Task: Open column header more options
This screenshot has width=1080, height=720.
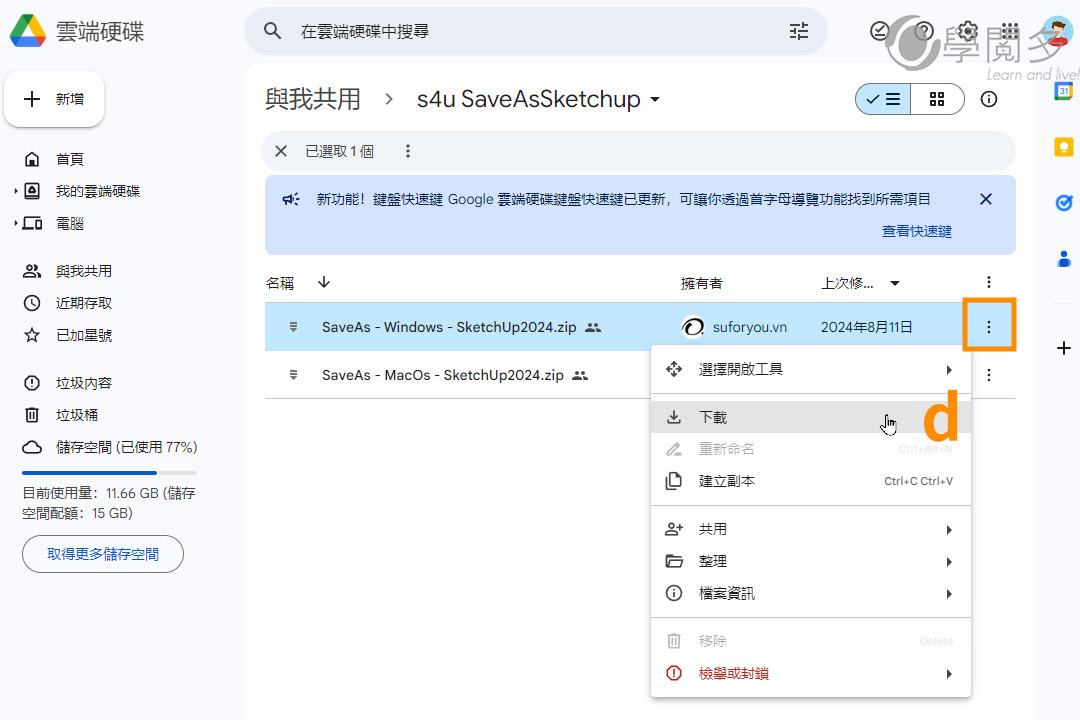Action: click(x=989, y=282)
